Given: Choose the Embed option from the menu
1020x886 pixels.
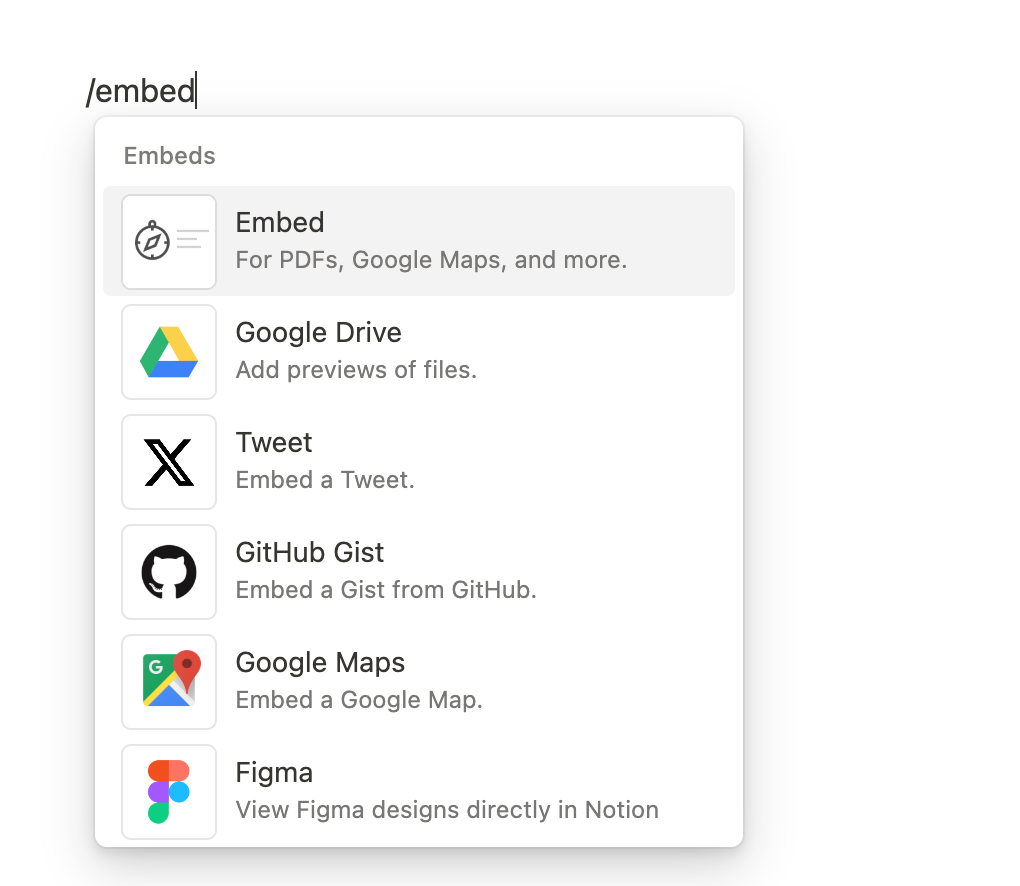Looking at the screenshot, I should (x=280, y=222).
